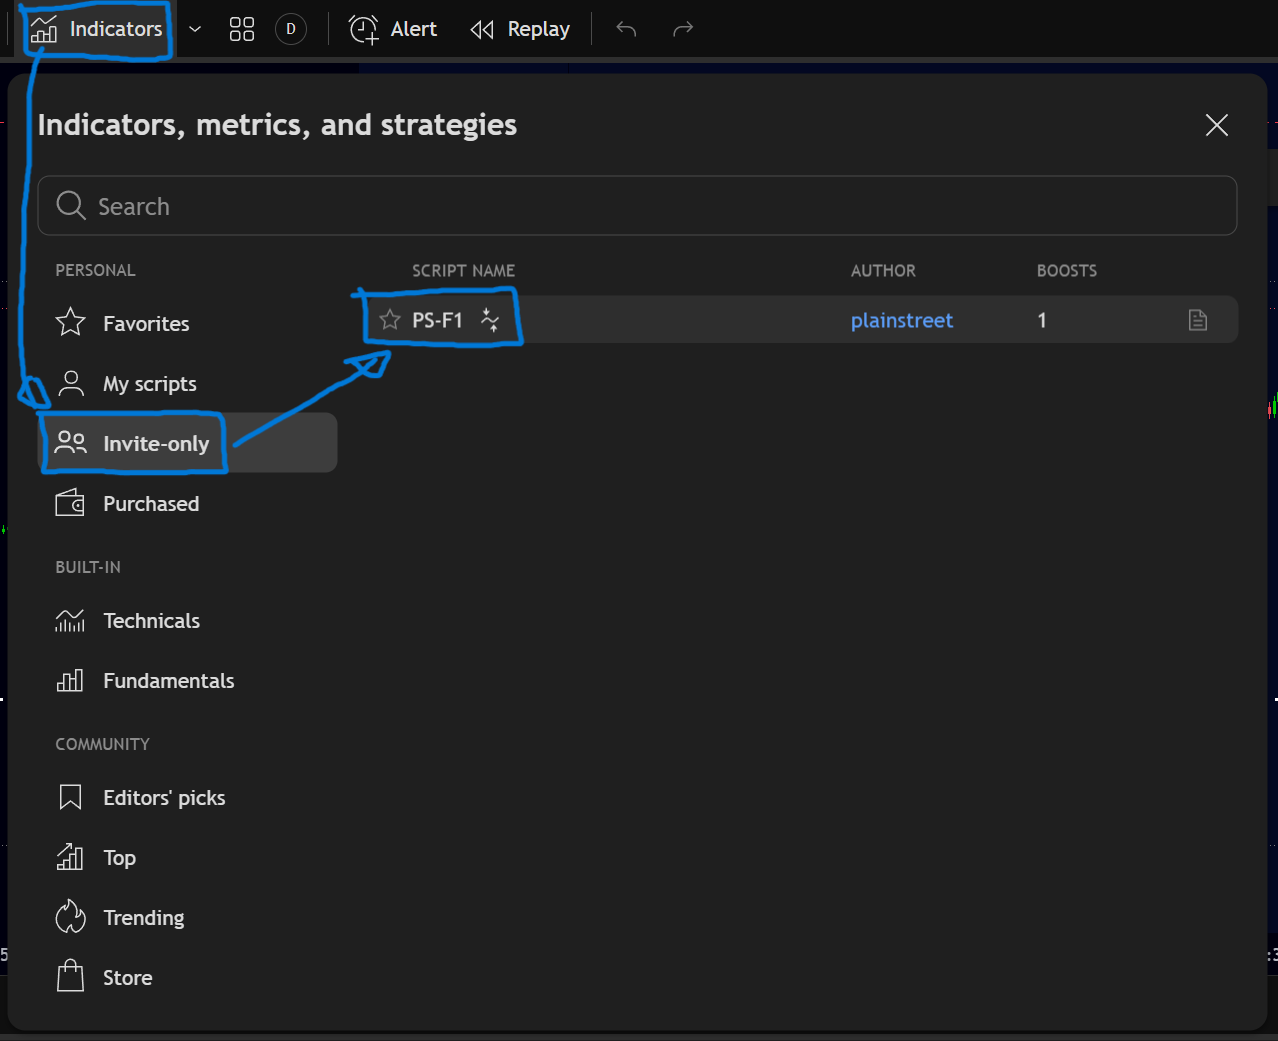
Task: Click the PS-F1 boosts count 1
Action: pyautogui.click(x=1042, y=320)
